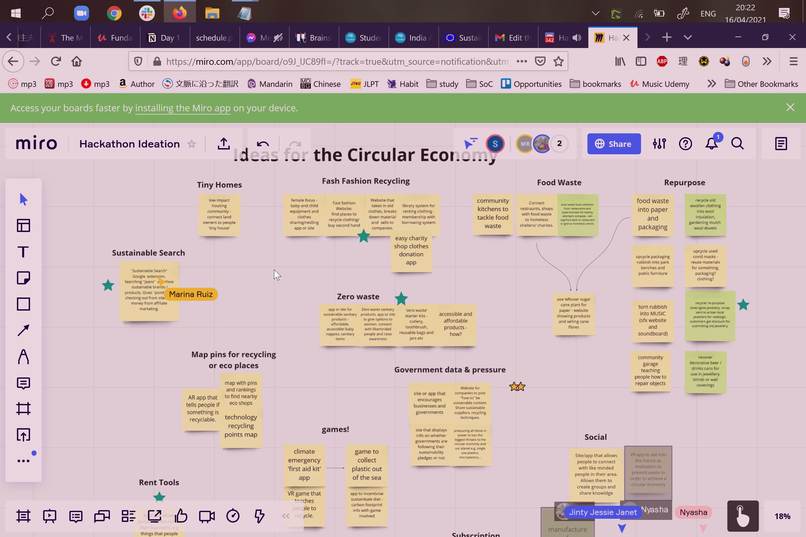Switch to the India browser tab
This screenshot has width=806, height=537.
(412, 38)
